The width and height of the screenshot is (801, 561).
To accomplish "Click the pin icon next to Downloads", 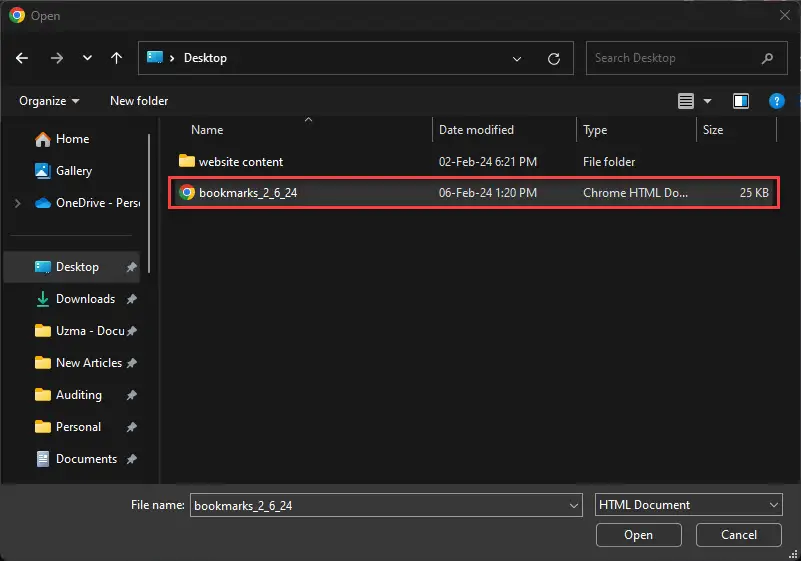I will click(132, 299).
